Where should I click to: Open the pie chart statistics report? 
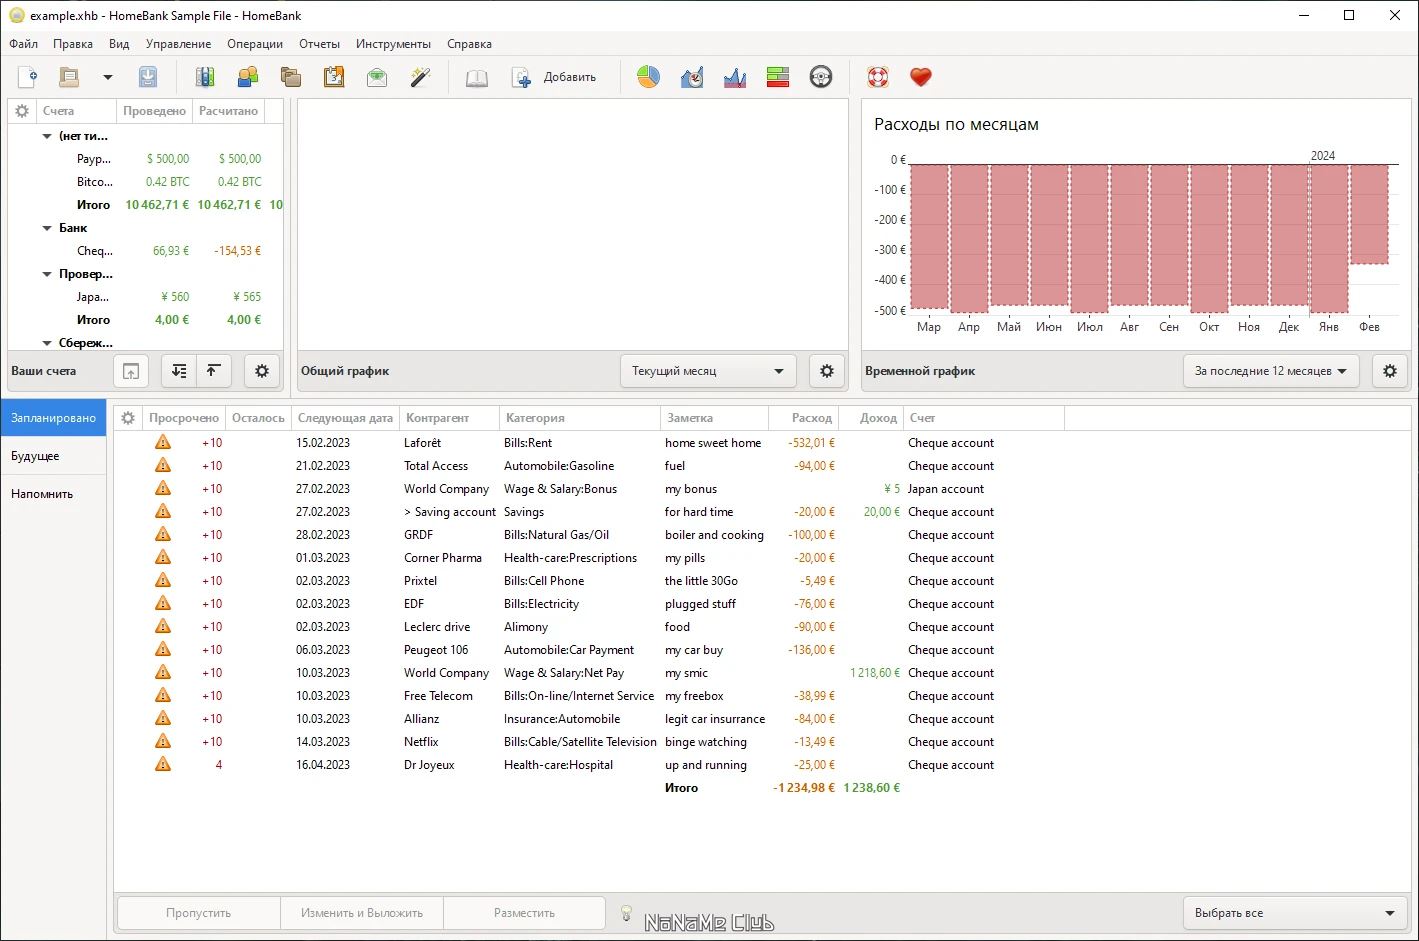pyautogui.click(x=648, y=77)
